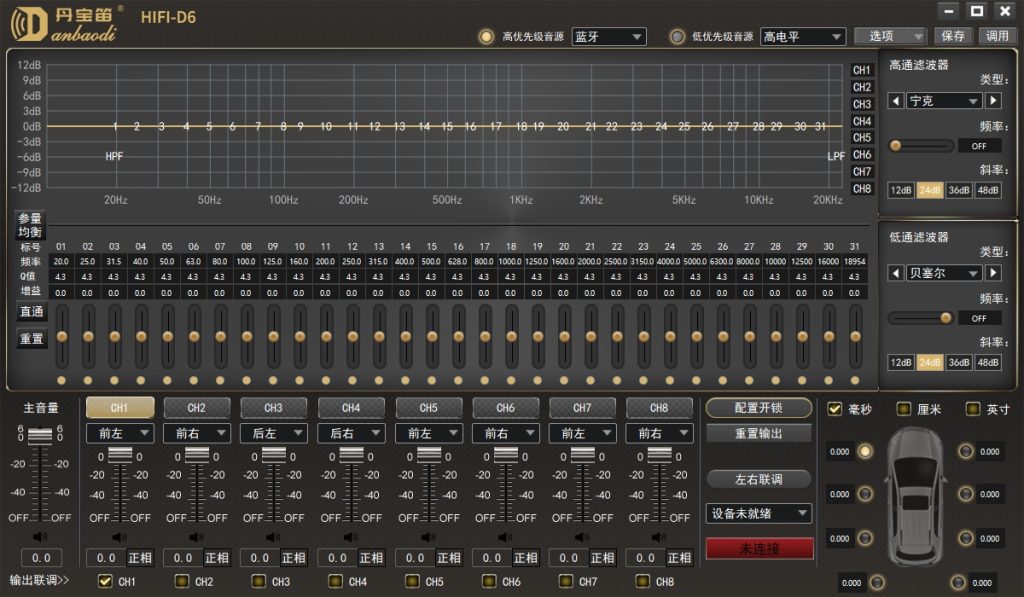1024x597 pixels.
Task: Click the CH1 gain value field
Action: tap(106, 558)
